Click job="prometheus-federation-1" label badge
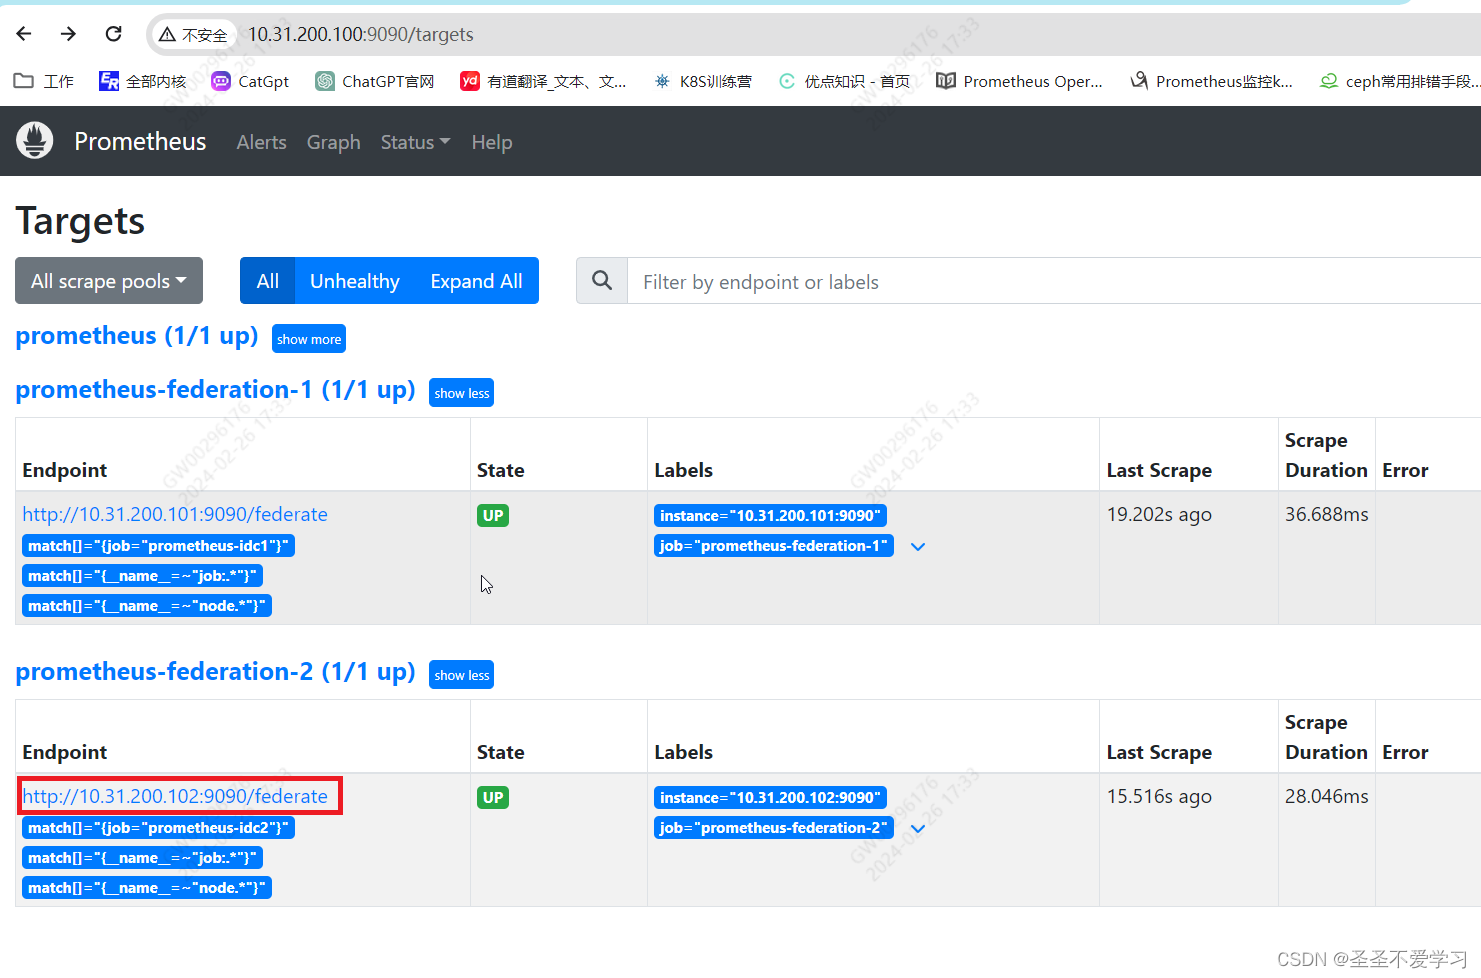This screenshot has height=978, width=1481. [774, 546]
